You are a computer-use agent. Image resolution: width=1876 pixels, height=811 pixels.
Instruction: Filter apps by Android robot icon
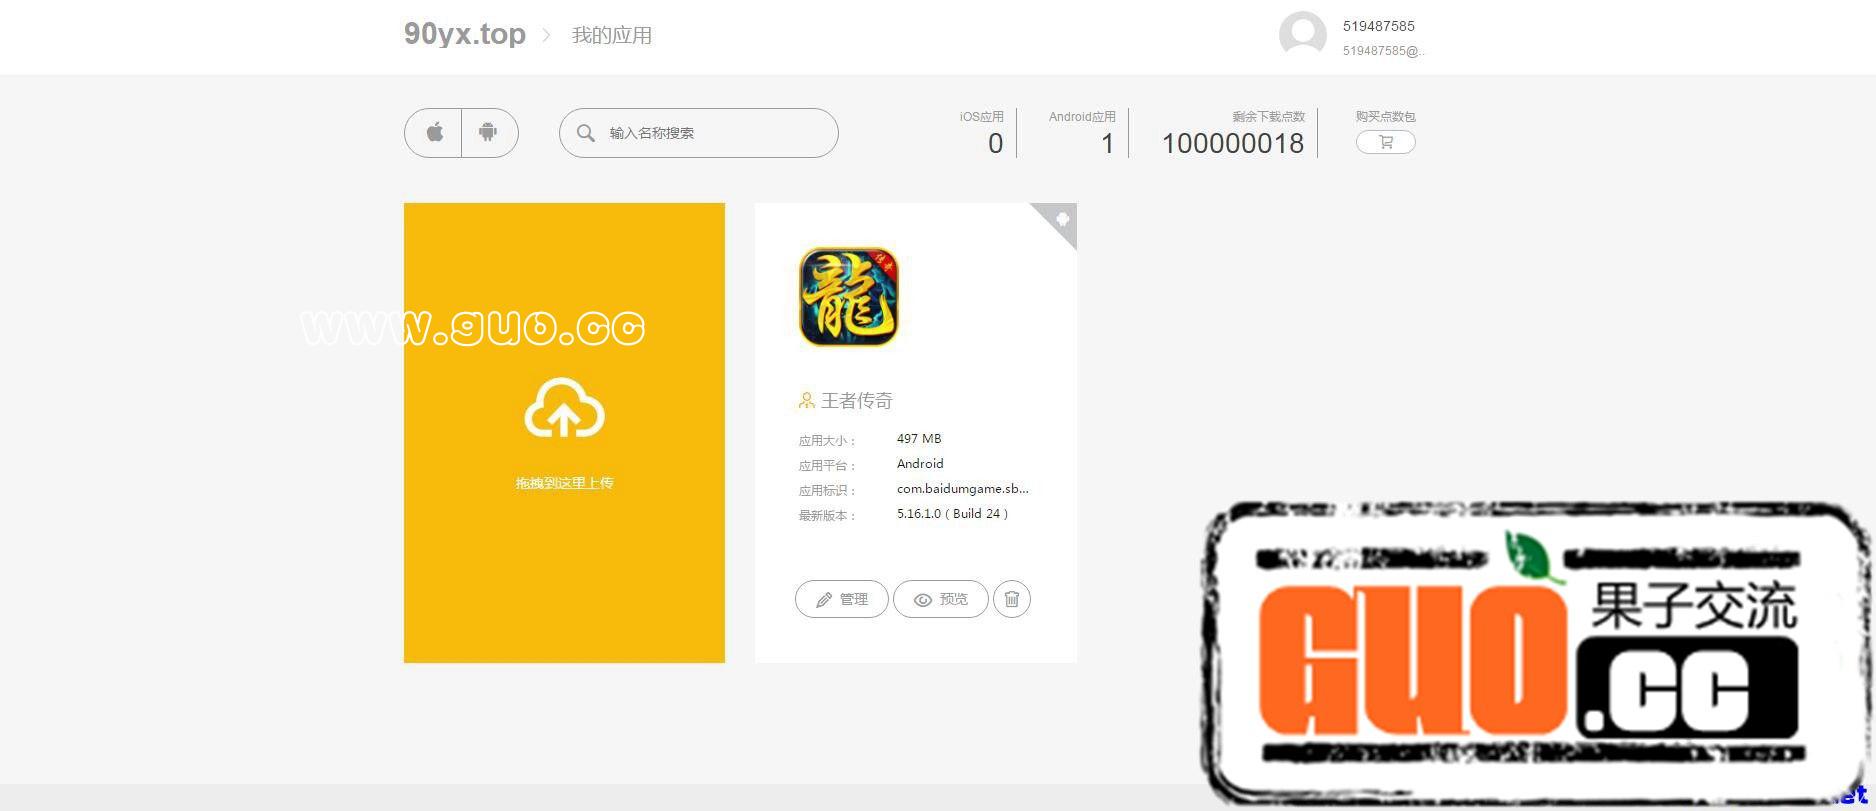(x=488, y=133)
